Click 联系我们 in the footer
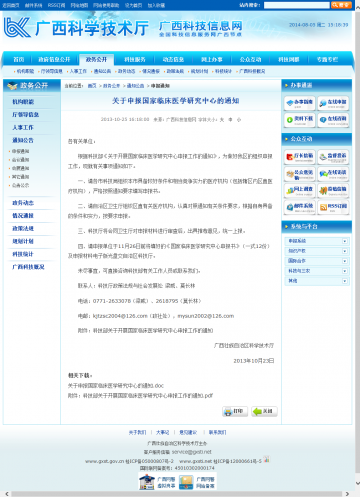 click(218, 432)
